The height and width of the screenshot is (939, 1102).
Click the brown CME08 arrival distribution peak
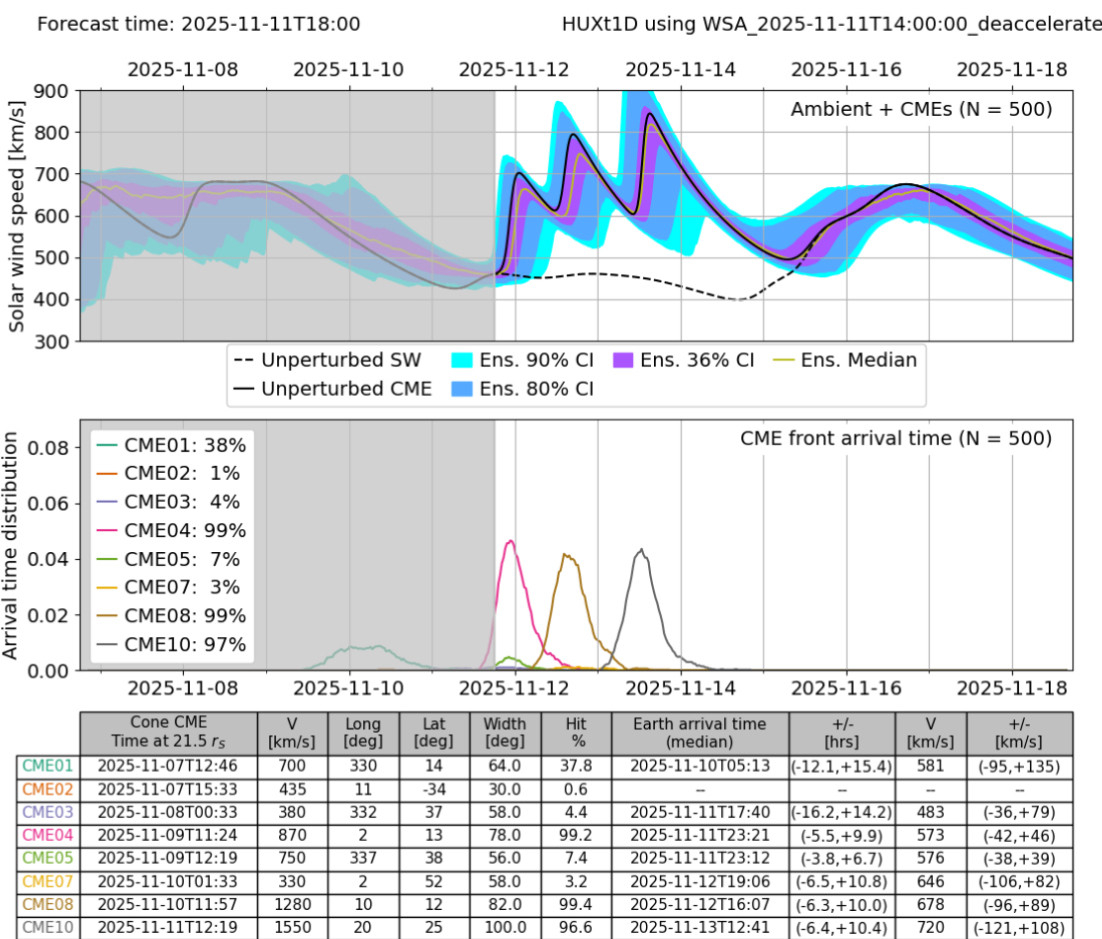coord(567,555)
